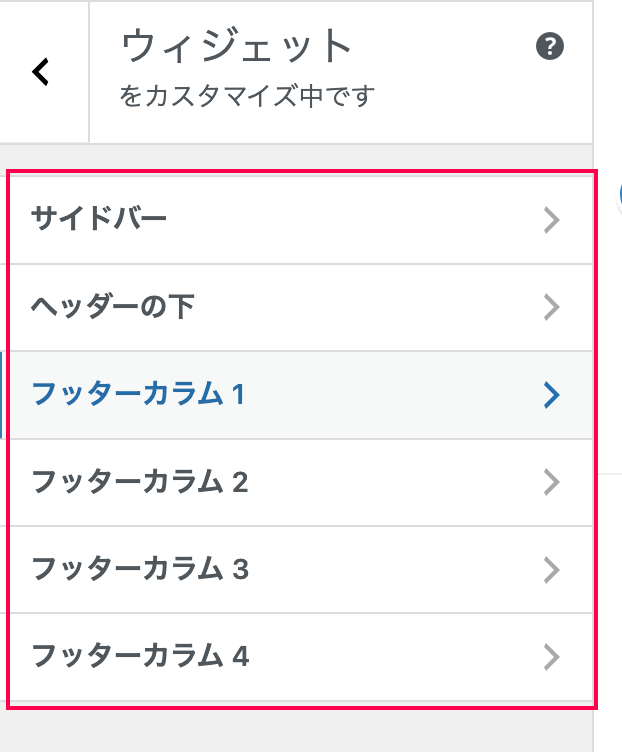
Task: Open the help question mark icon
Action: coord(550,46)
